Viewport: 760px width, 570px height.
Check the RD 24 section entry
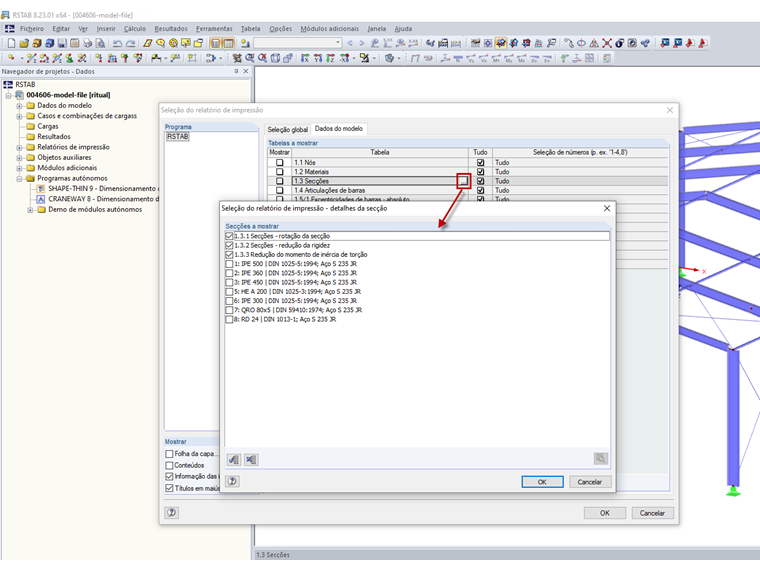[x=229, y=319]
